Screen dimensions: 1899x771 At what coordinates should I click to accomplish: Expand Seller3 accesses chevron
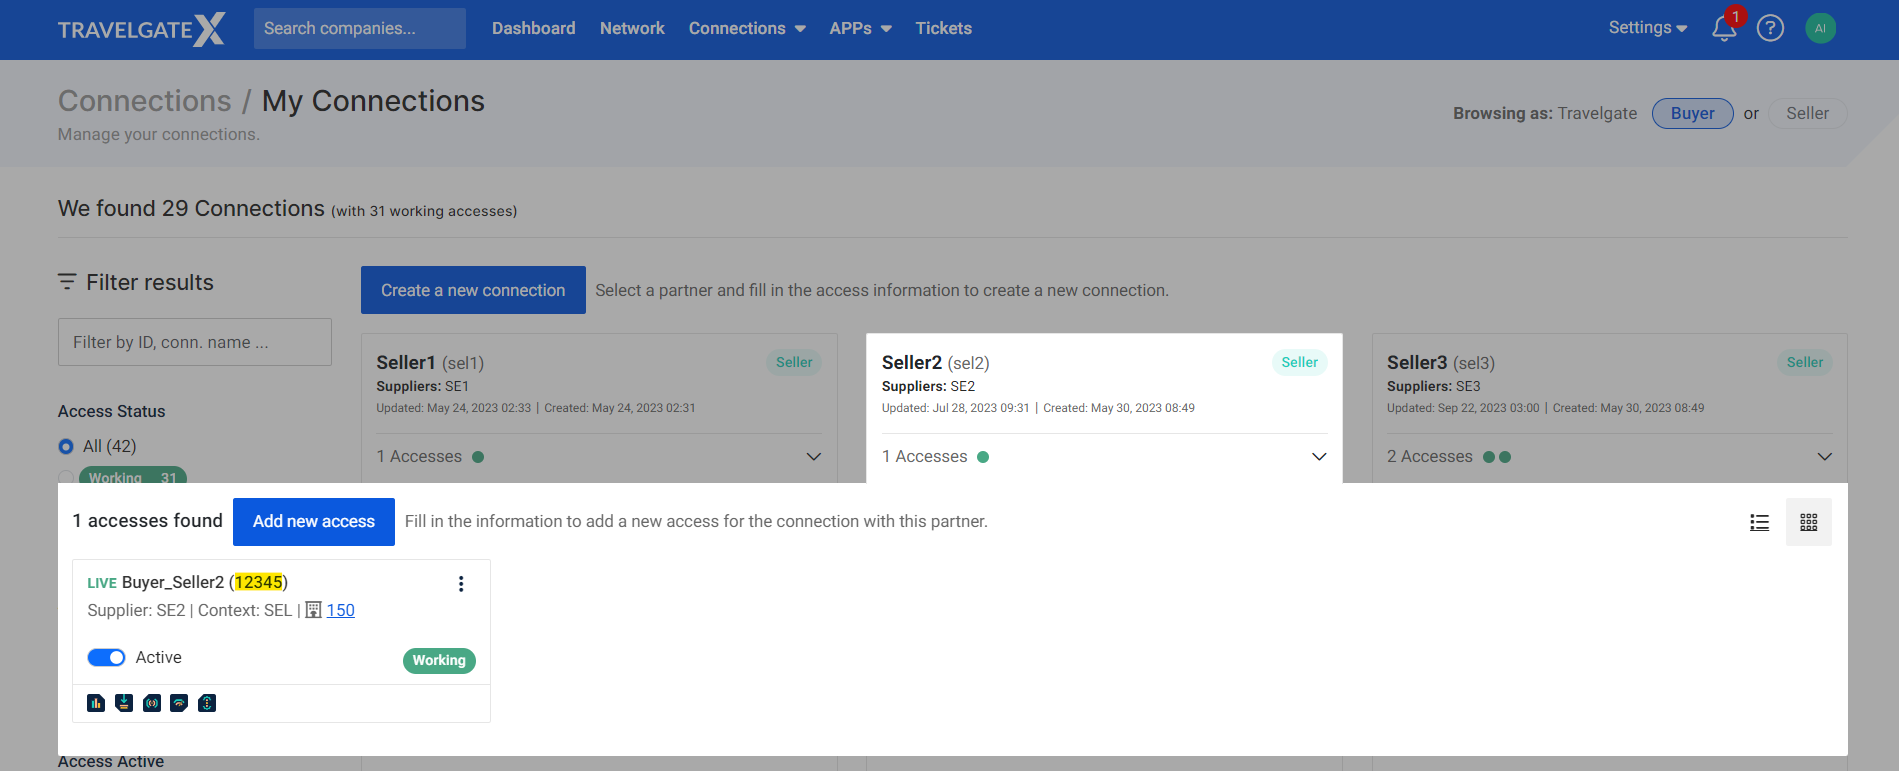[1825, 457]
